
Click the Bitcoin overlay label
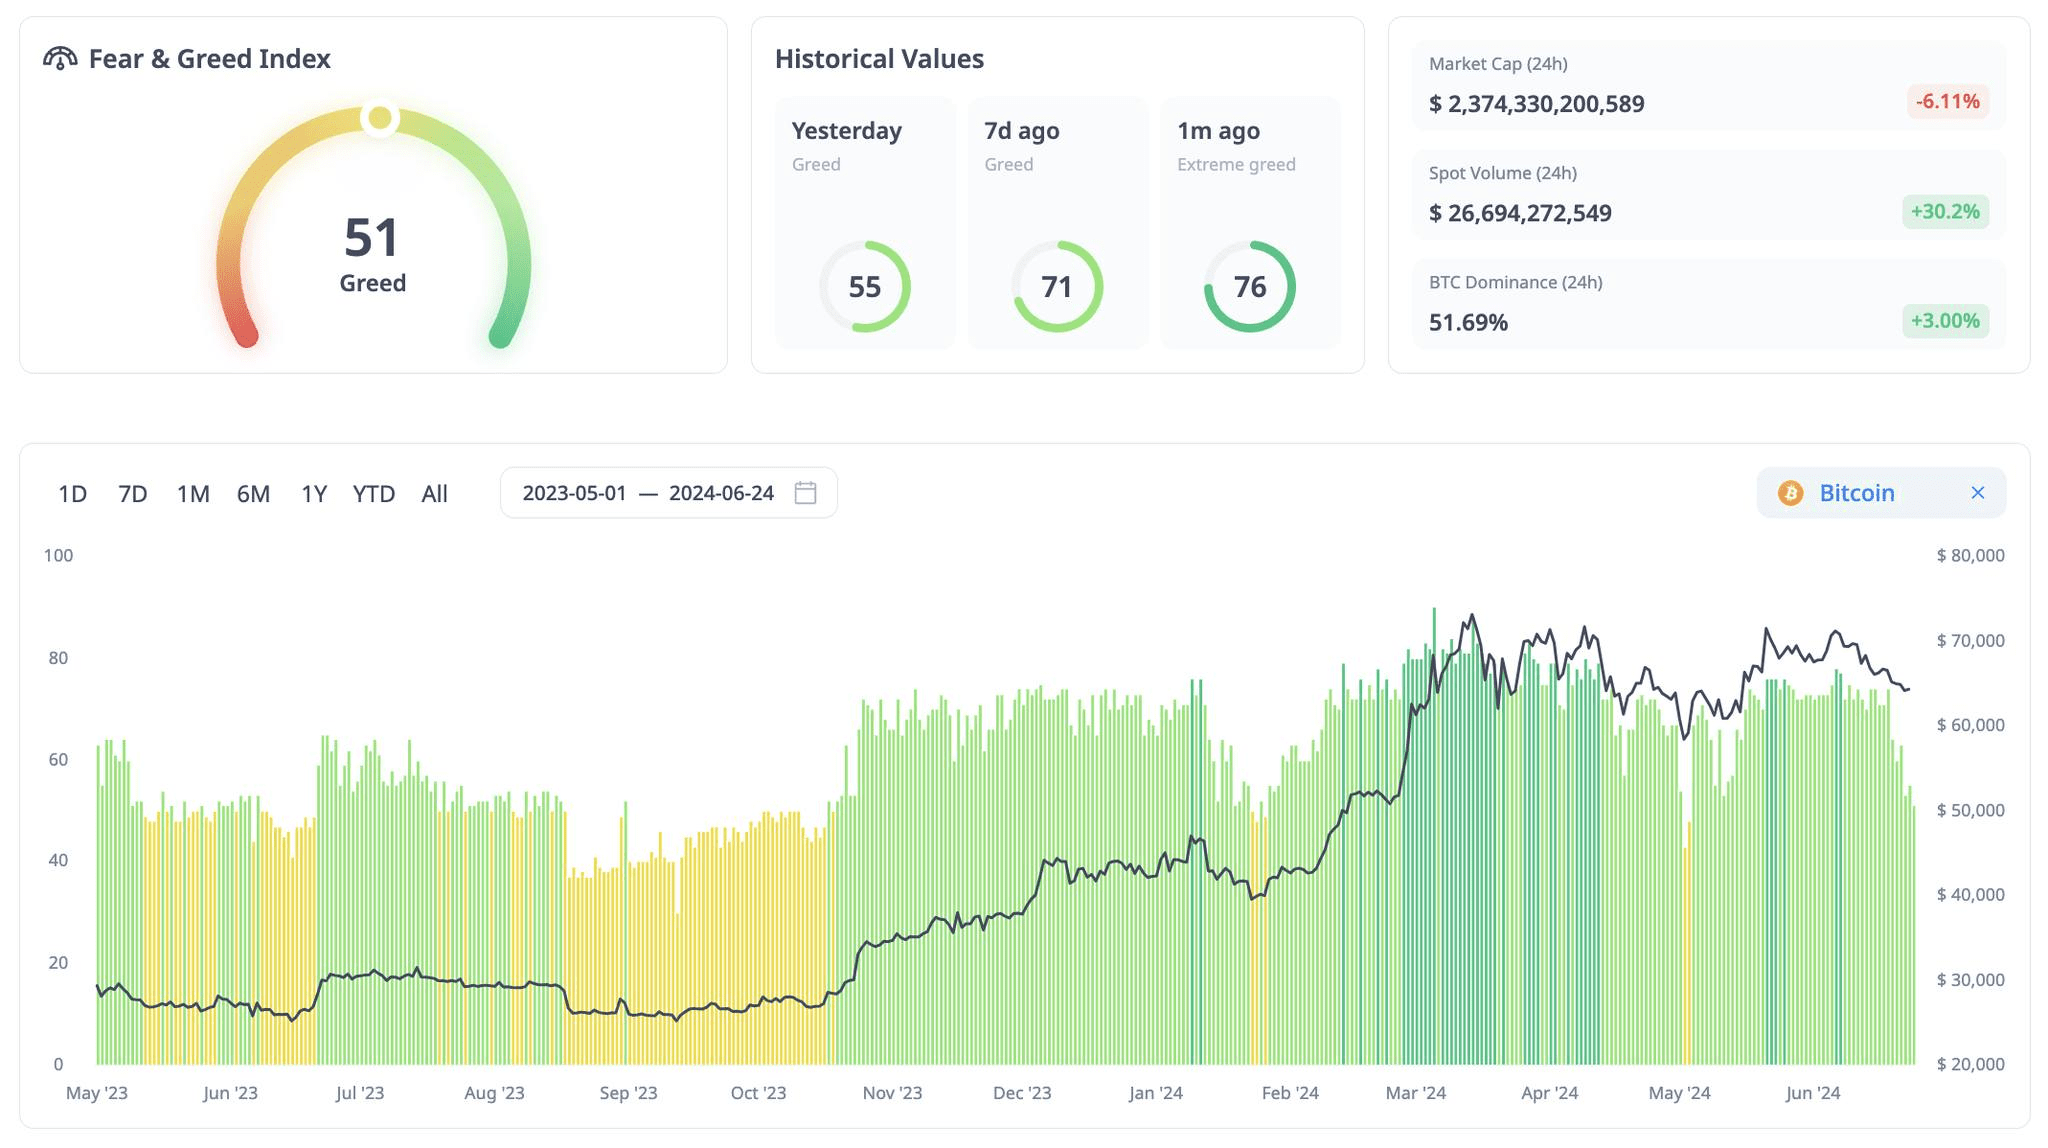[1856, 493]
